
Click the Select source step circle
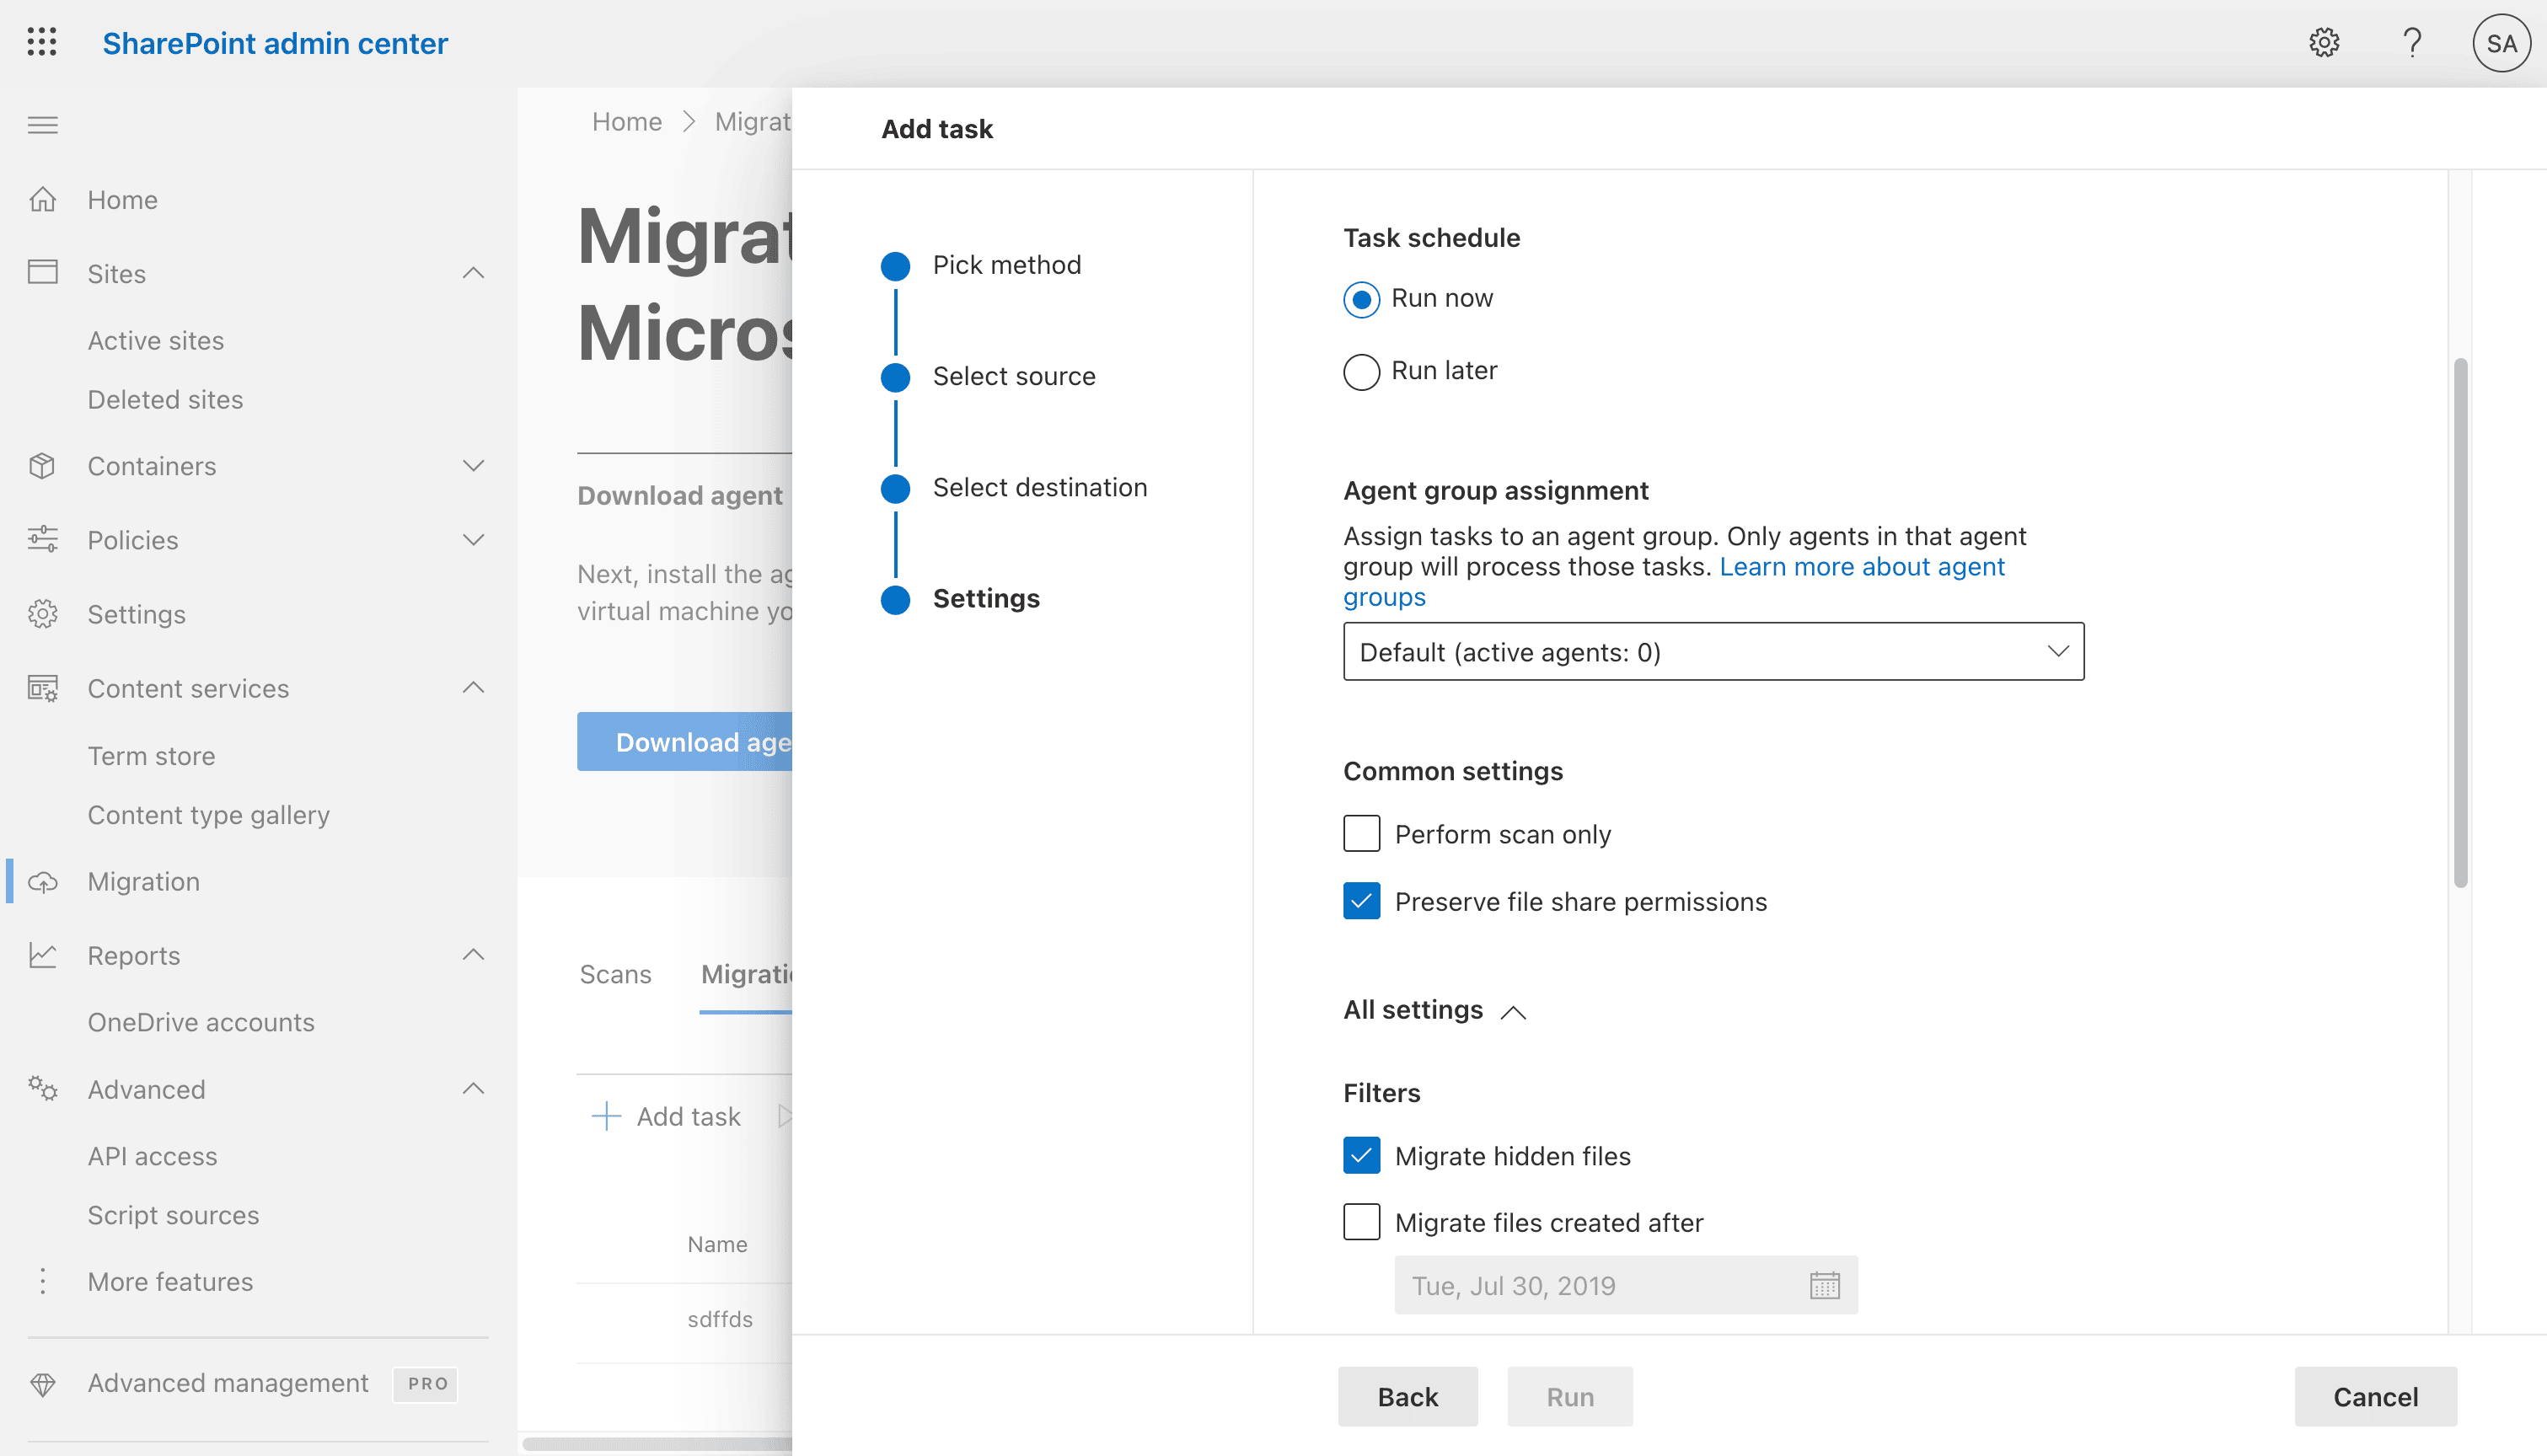[x=895, y=377]
